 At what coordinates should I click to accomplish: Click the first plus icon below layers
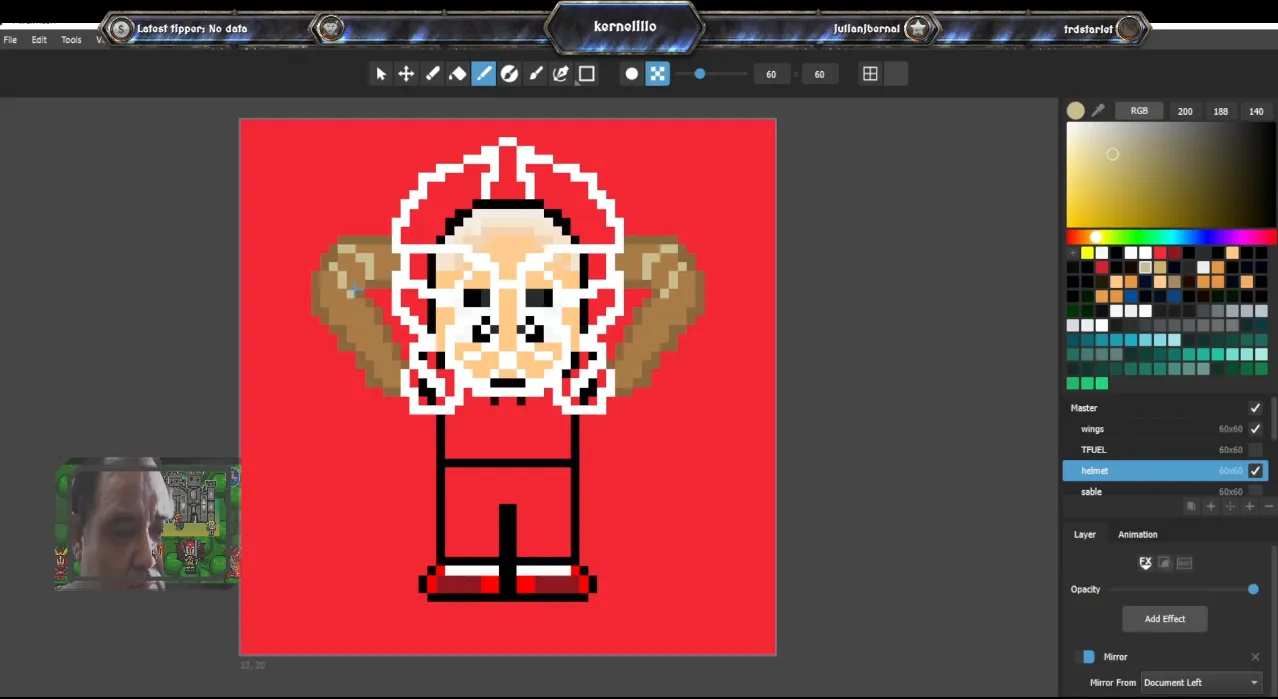1210,507
